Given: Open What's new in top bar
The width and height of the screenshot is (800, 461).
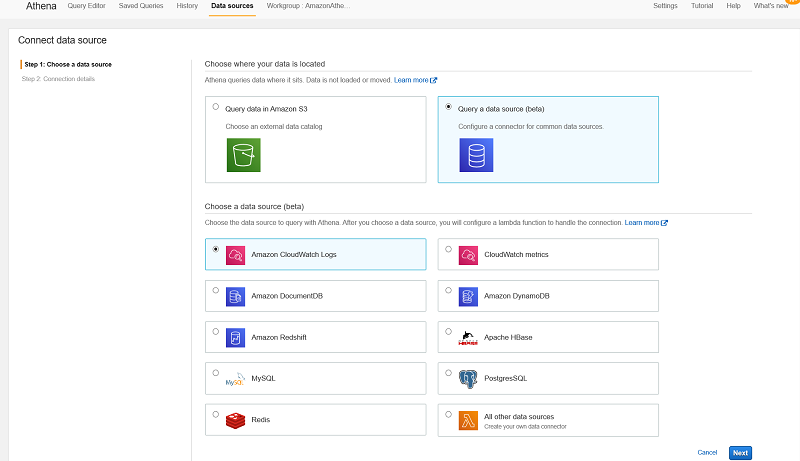Looking at the screenshot, I should coord(771,6).
